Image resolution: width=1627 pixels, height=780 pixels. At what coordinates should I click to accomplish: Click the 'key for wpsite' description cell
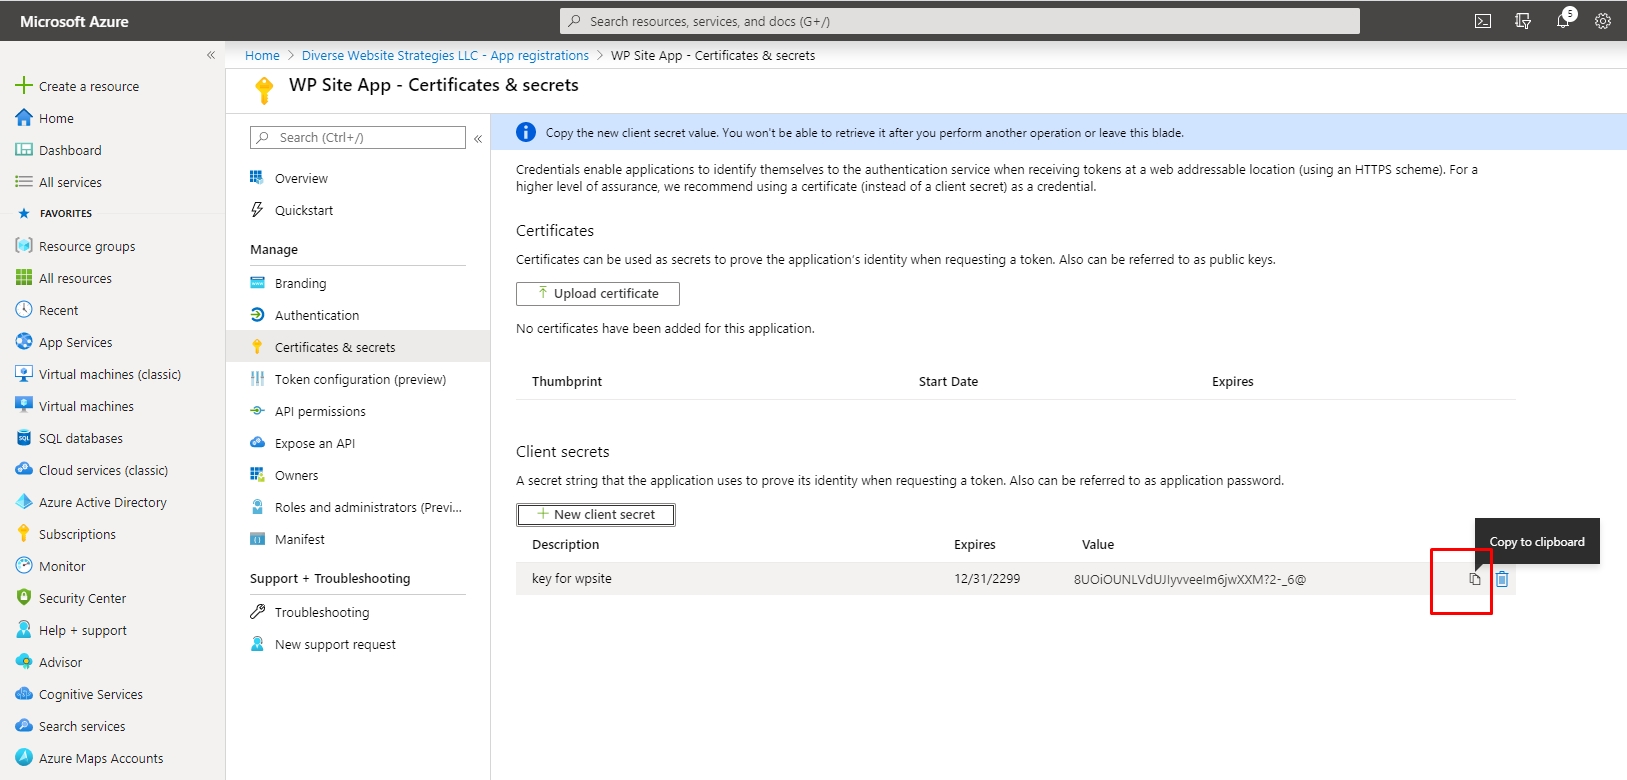[x=572, y=578]
